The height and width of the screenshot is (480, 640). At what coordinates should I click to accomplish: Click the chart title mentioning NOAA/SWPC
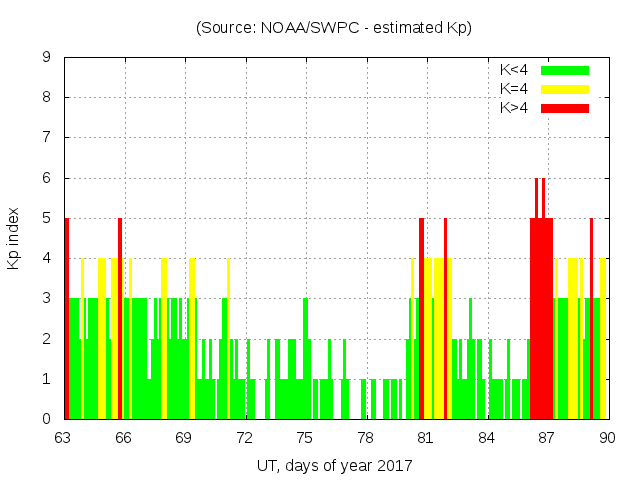coord(333,28)
